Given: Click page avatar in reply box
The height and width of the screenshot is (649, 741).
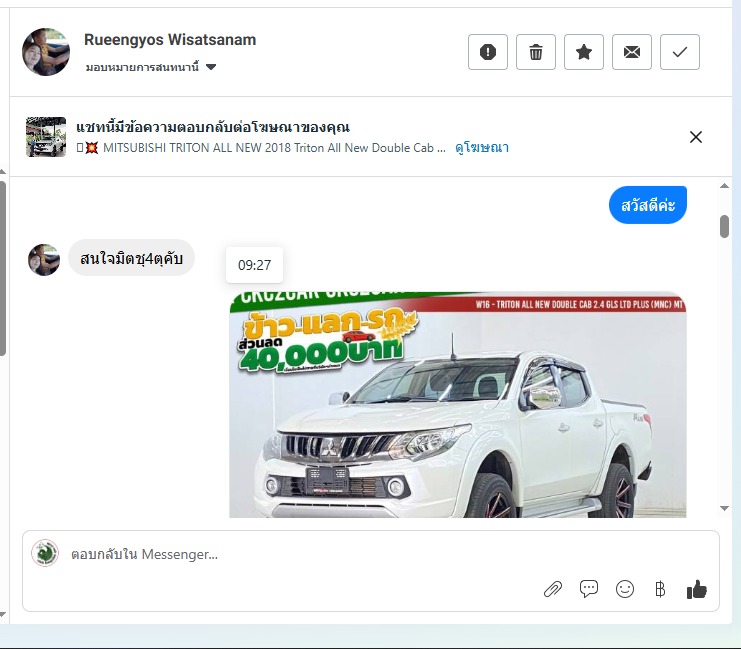Looking at the screenshot, I should click(45, 553).
